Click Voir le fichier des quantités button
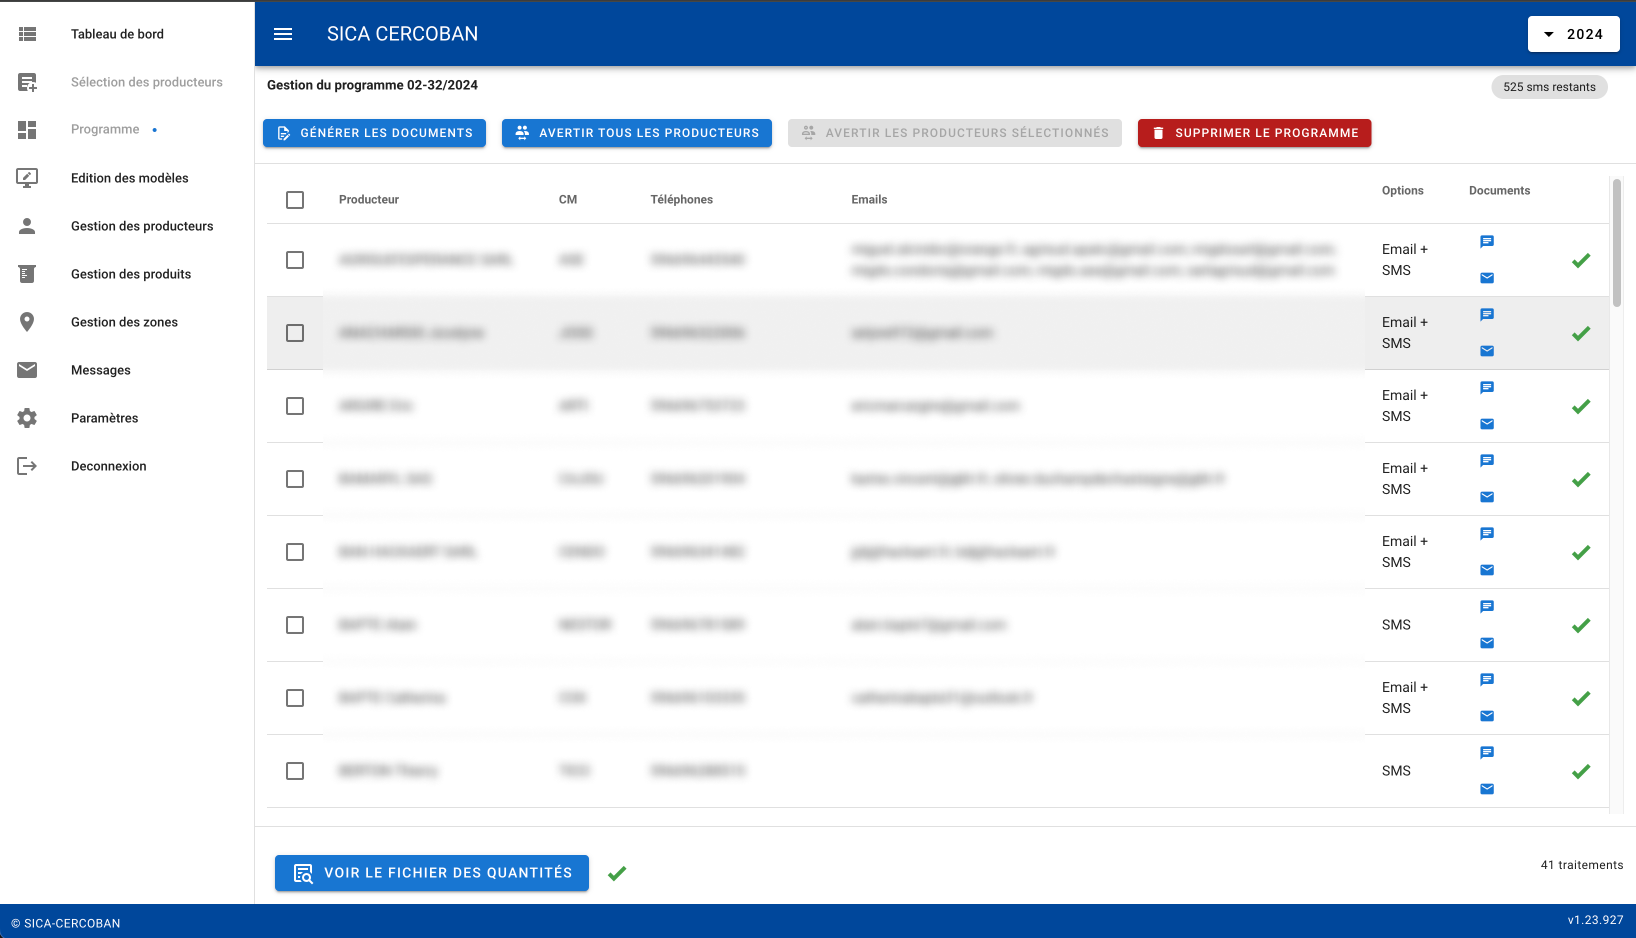Image resolution: width=1636 pixels, height=938 pixels. click(x=432, y=873)
